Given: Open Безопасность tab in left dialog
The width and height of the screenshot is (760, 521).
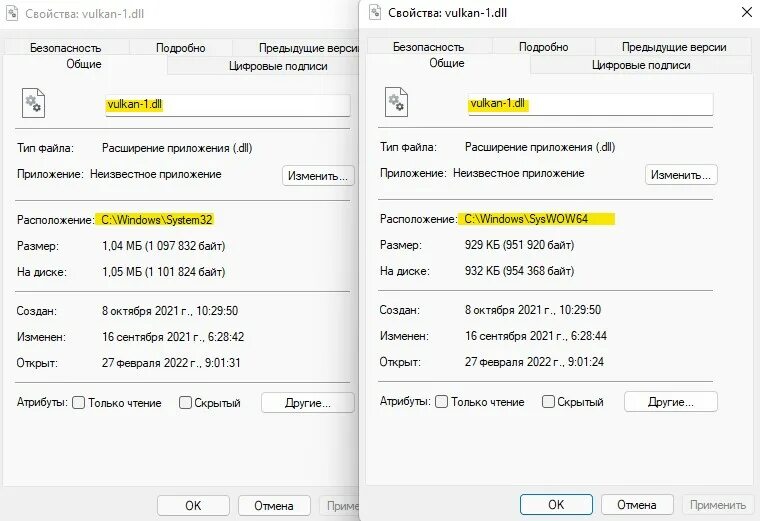Looking at the screenshot, I should coord(66,47).
